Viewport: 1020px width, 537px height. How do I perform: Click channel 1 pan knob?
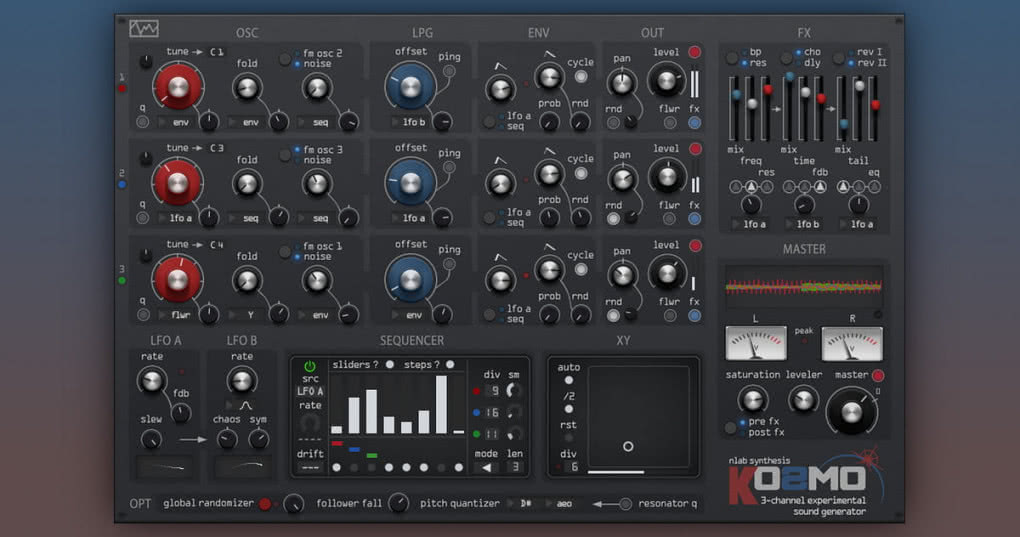(622, 83)
